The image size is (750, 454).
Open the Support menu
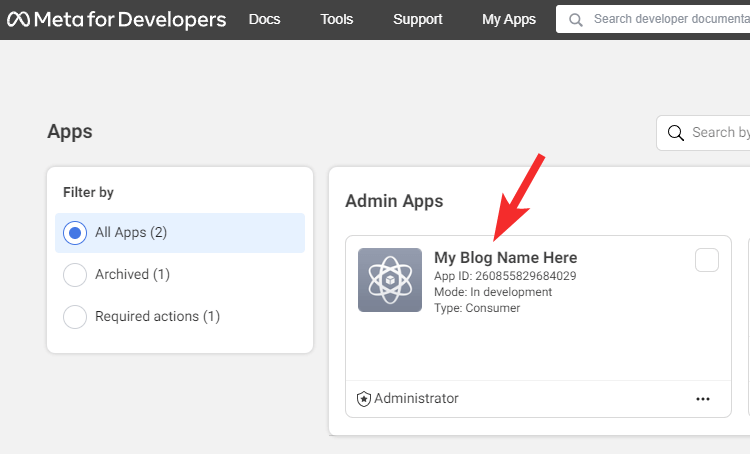(418, 19)
